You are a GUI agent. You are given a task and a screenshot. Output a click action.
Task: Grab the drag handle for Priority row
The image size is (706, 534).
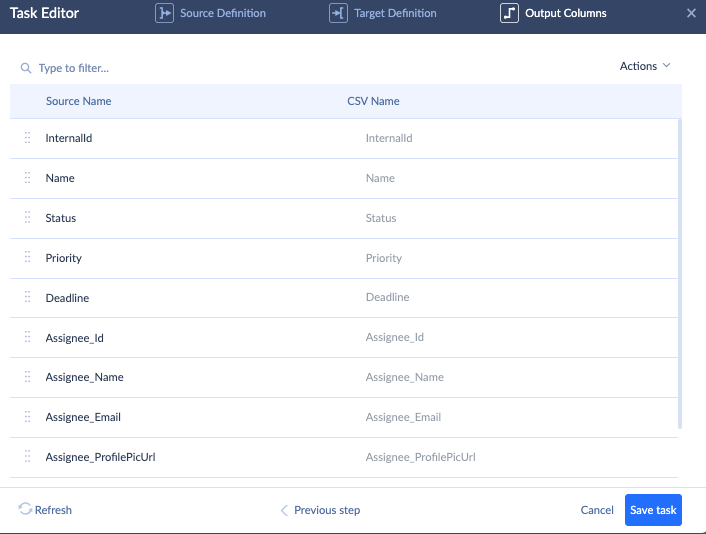[x=27, y=257]
